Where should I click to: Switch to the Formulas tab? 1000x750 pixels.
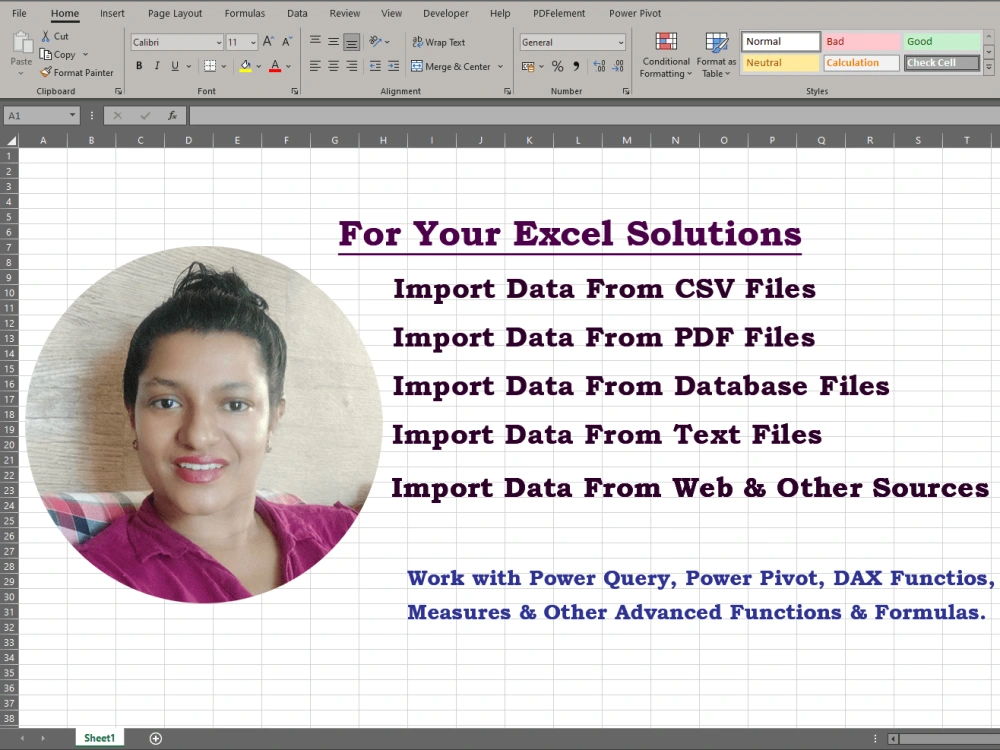coord(244,13)
